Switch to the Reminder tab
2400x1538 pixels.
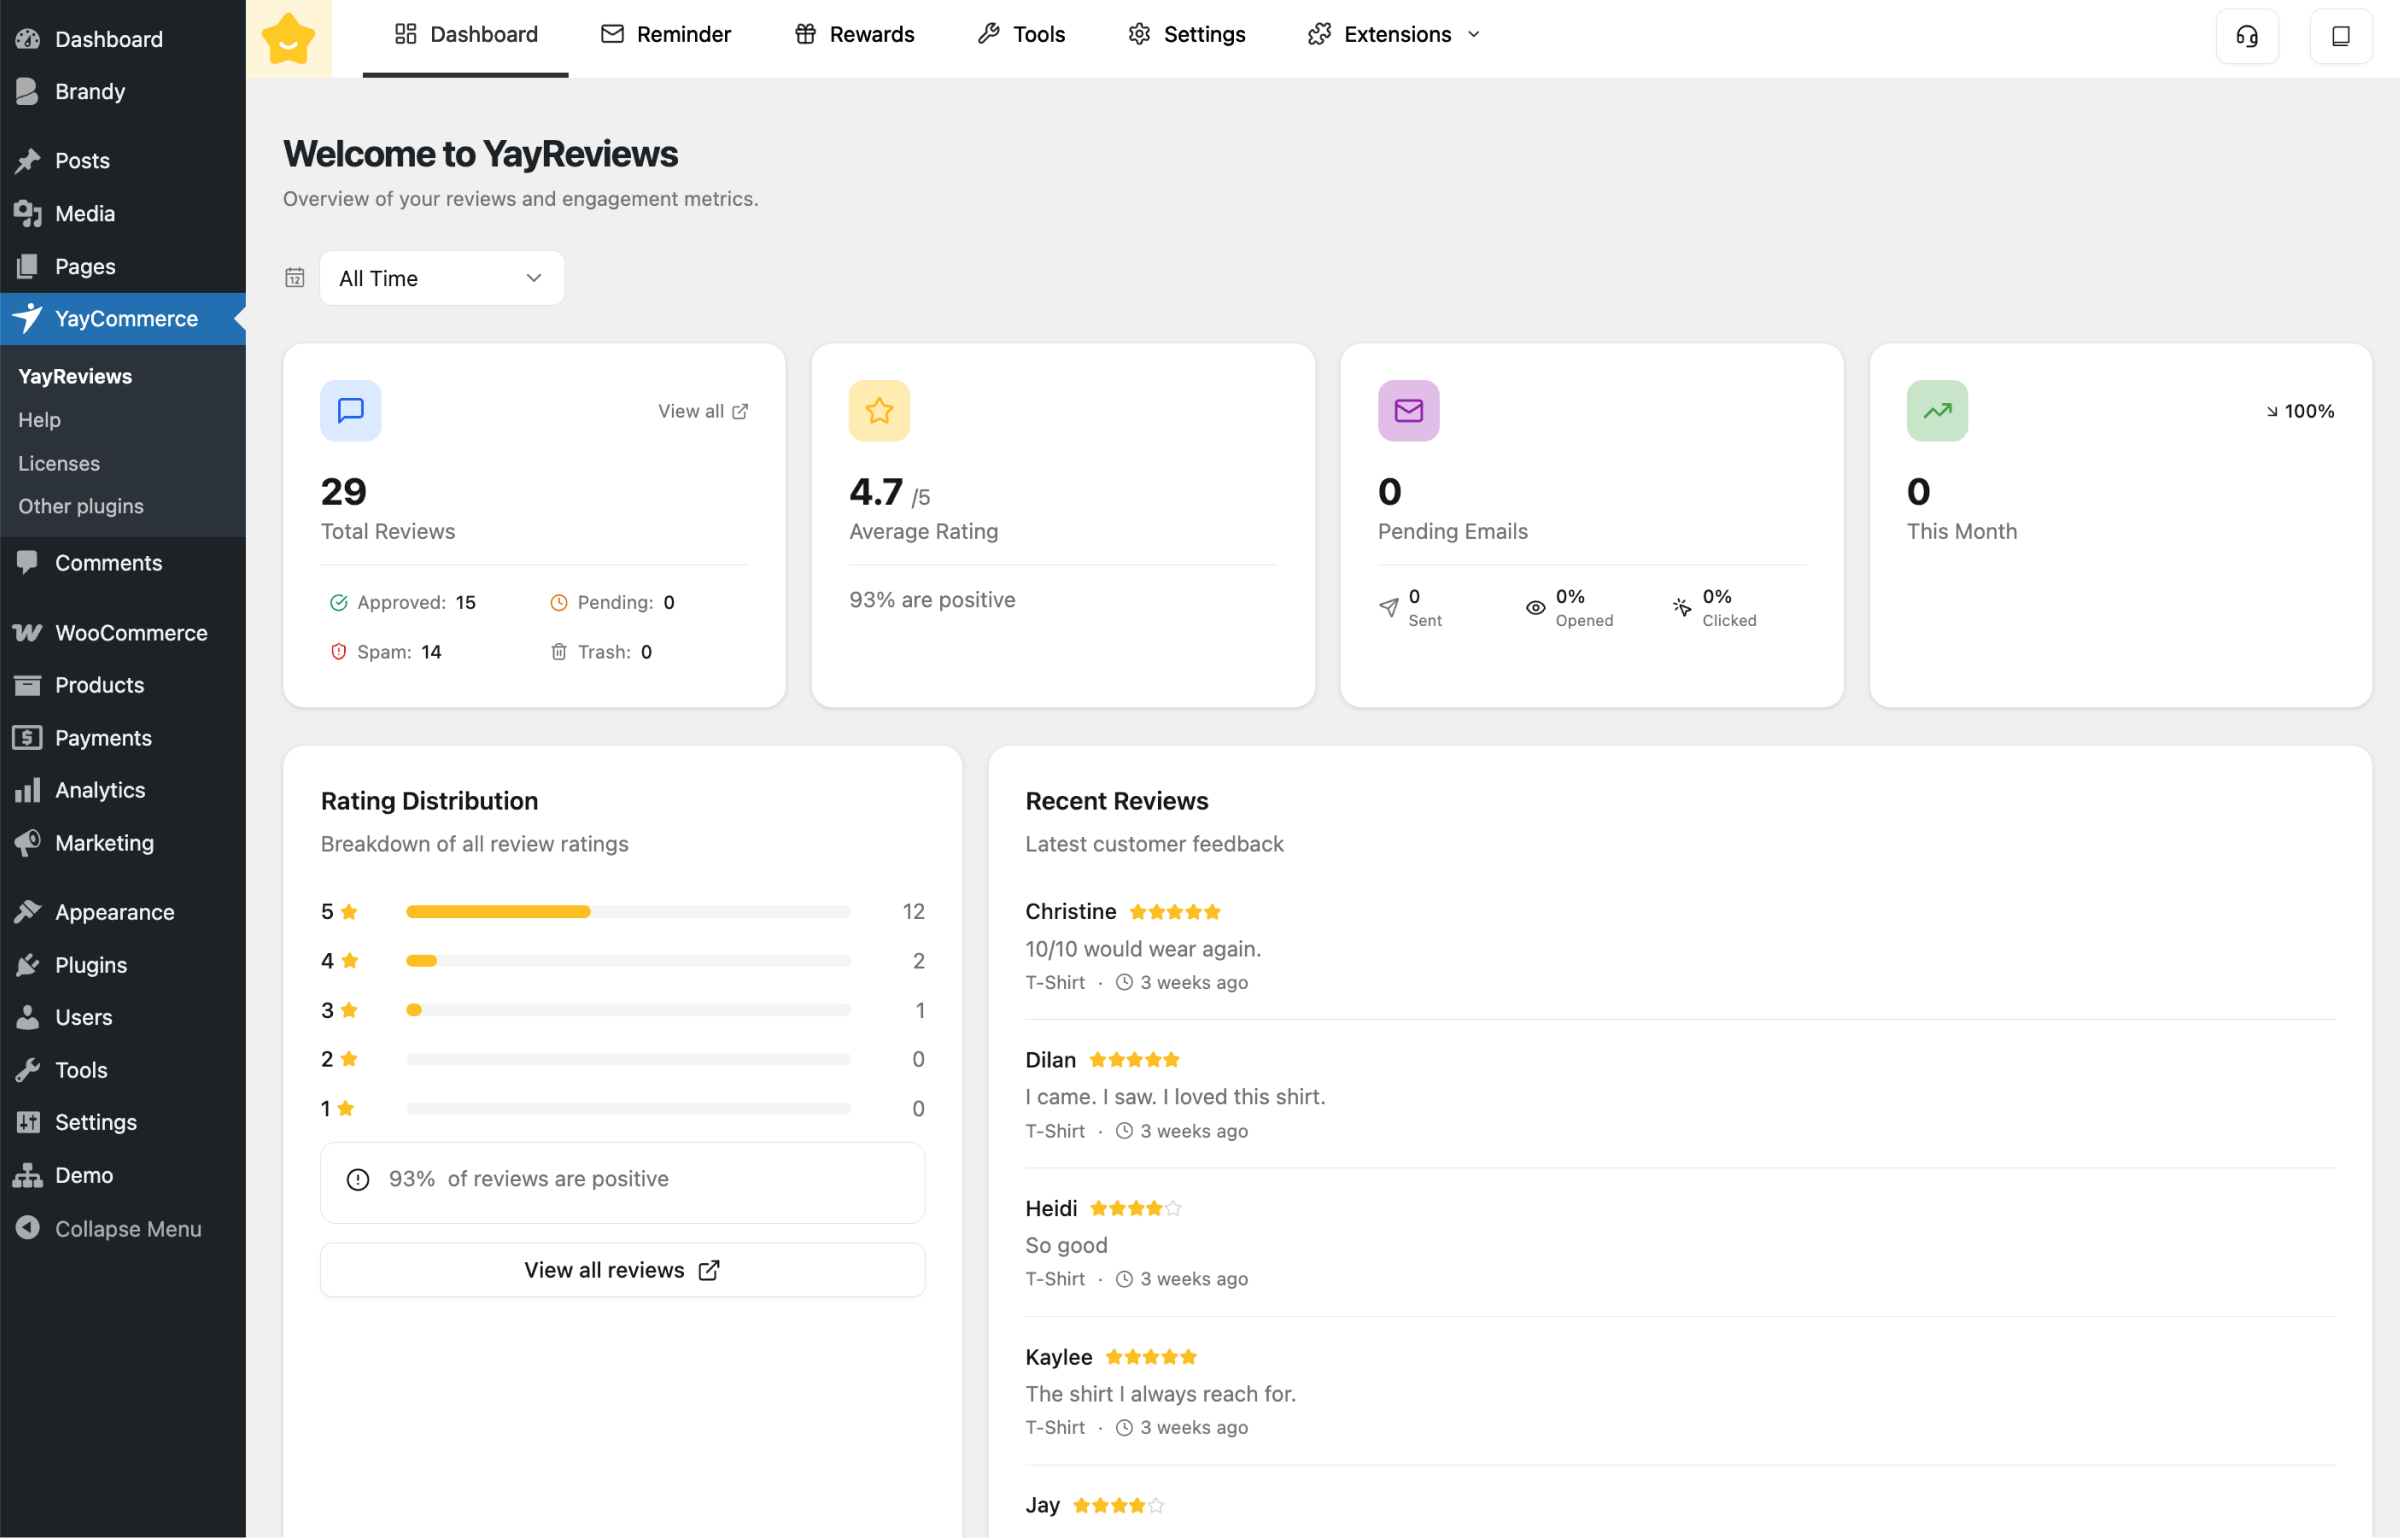pos(666,34)
